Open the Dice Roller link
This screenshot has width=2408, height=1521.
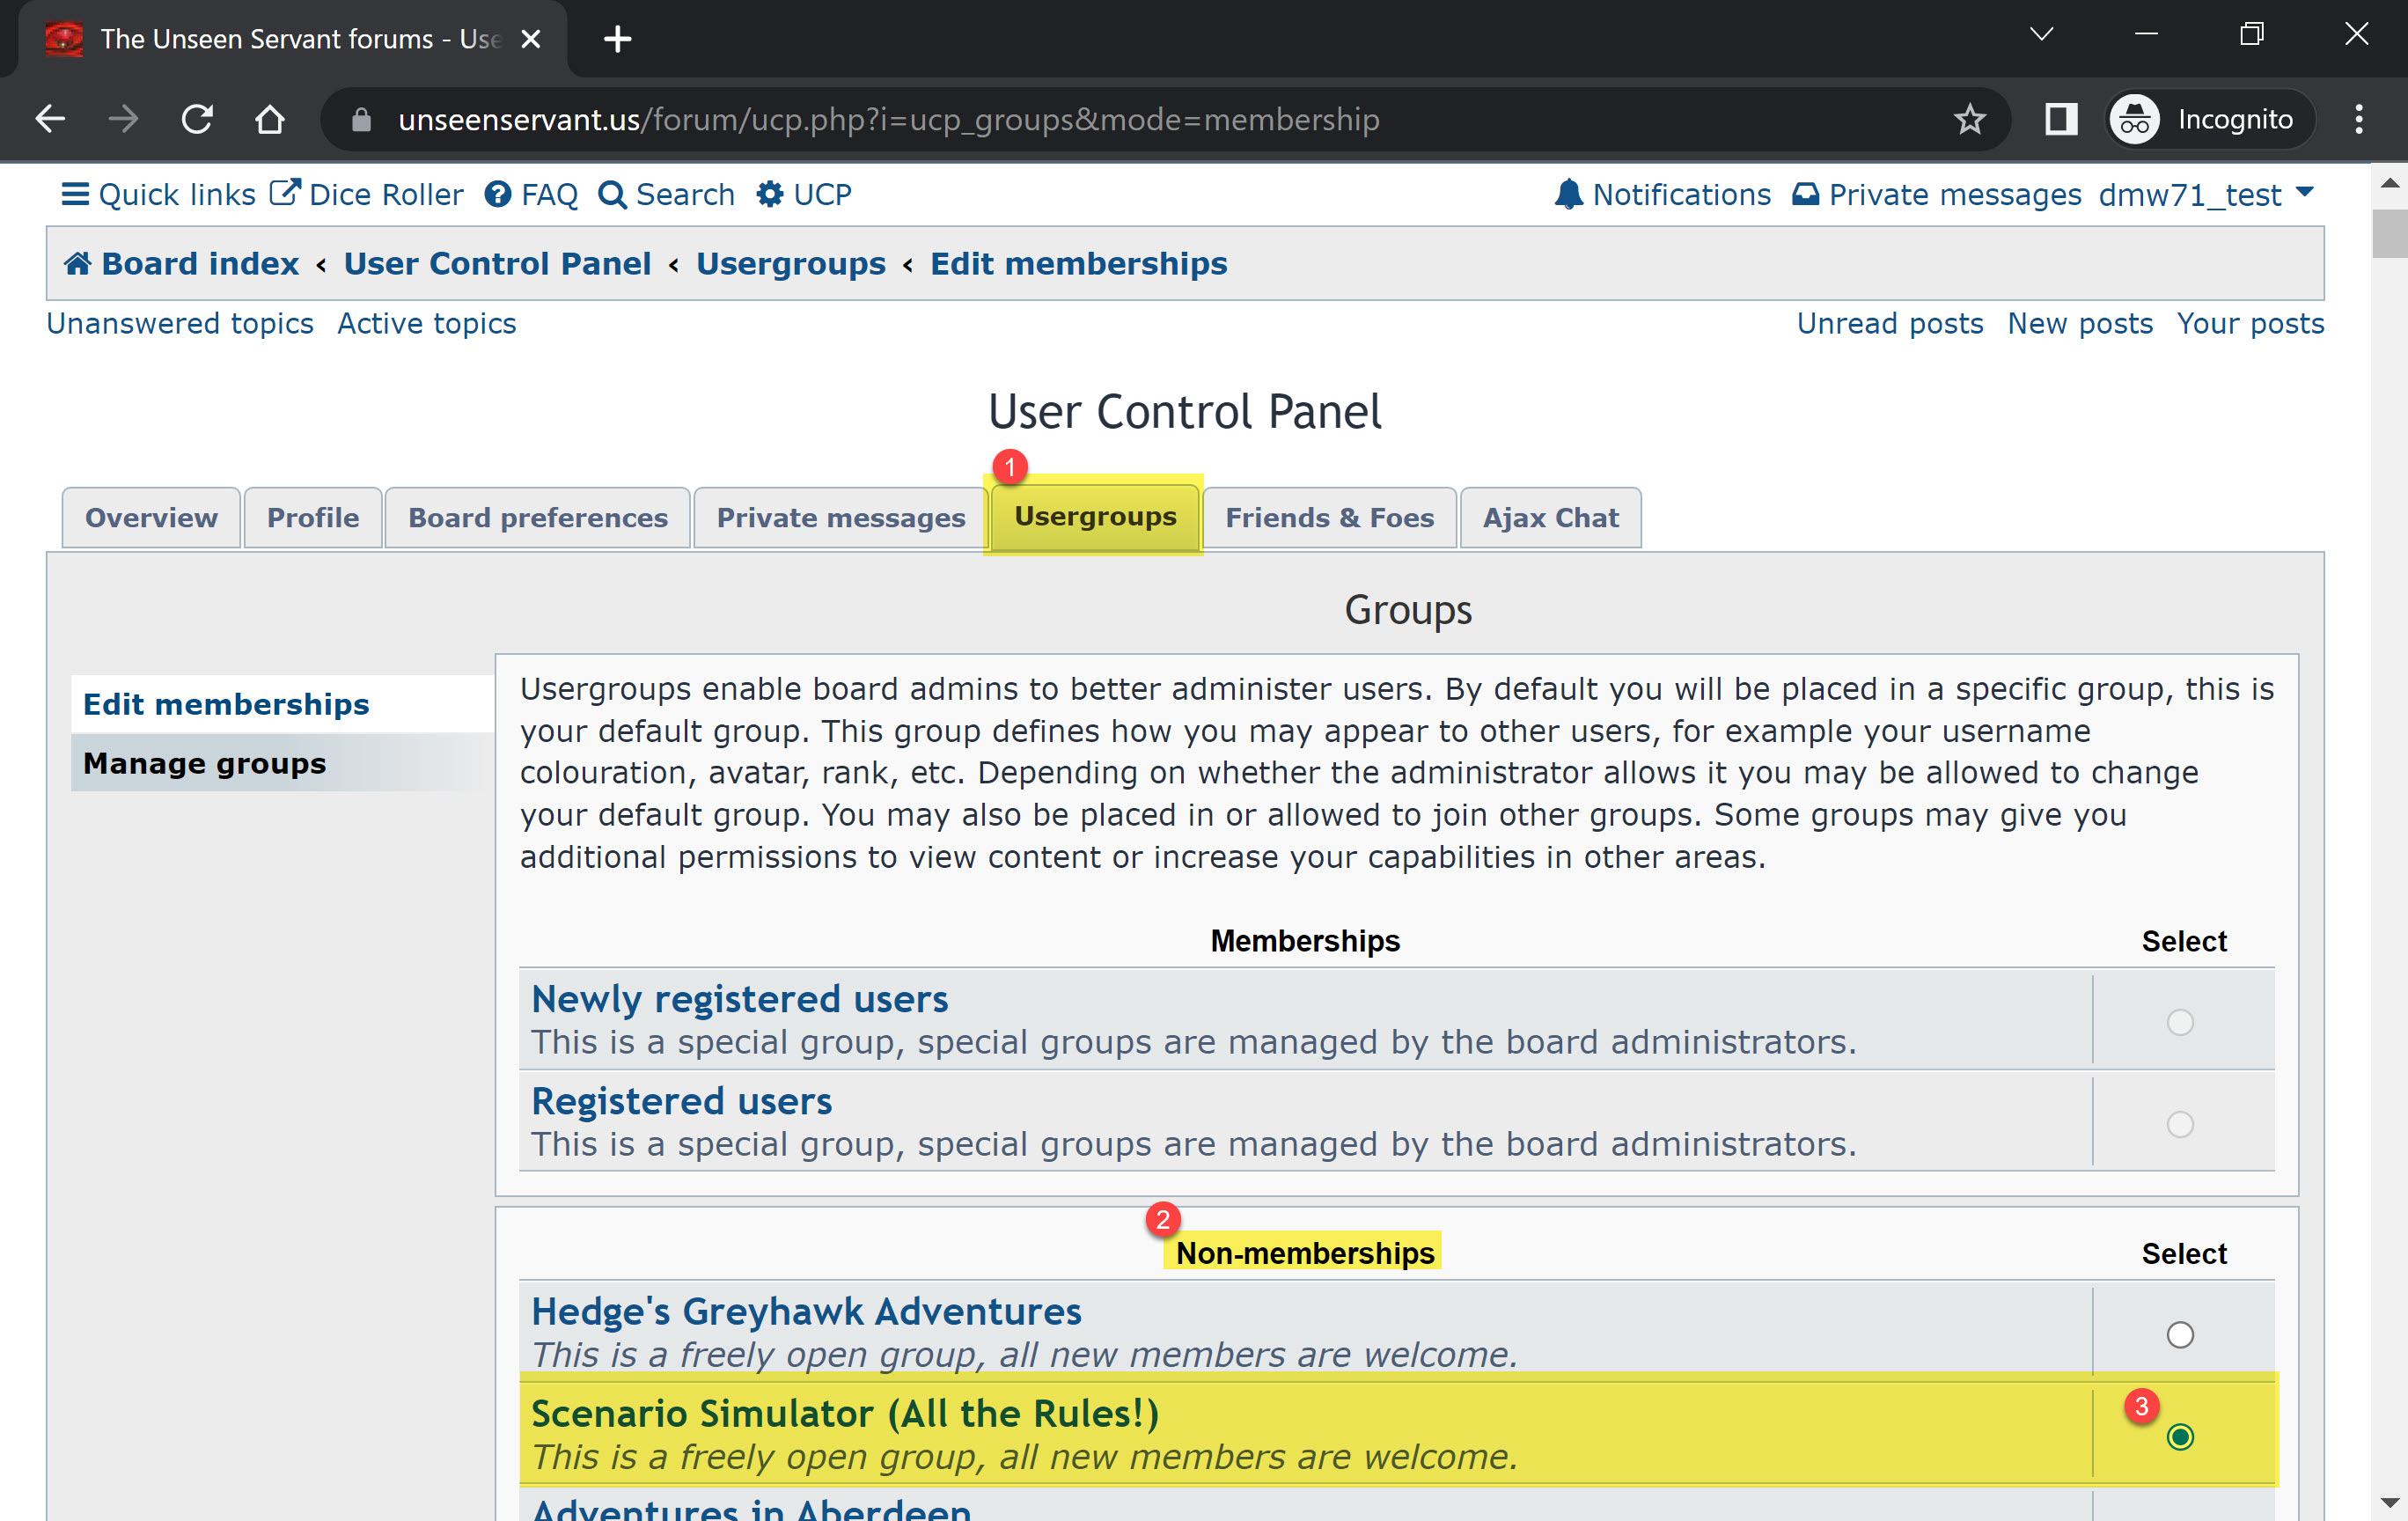coord(366,194)
